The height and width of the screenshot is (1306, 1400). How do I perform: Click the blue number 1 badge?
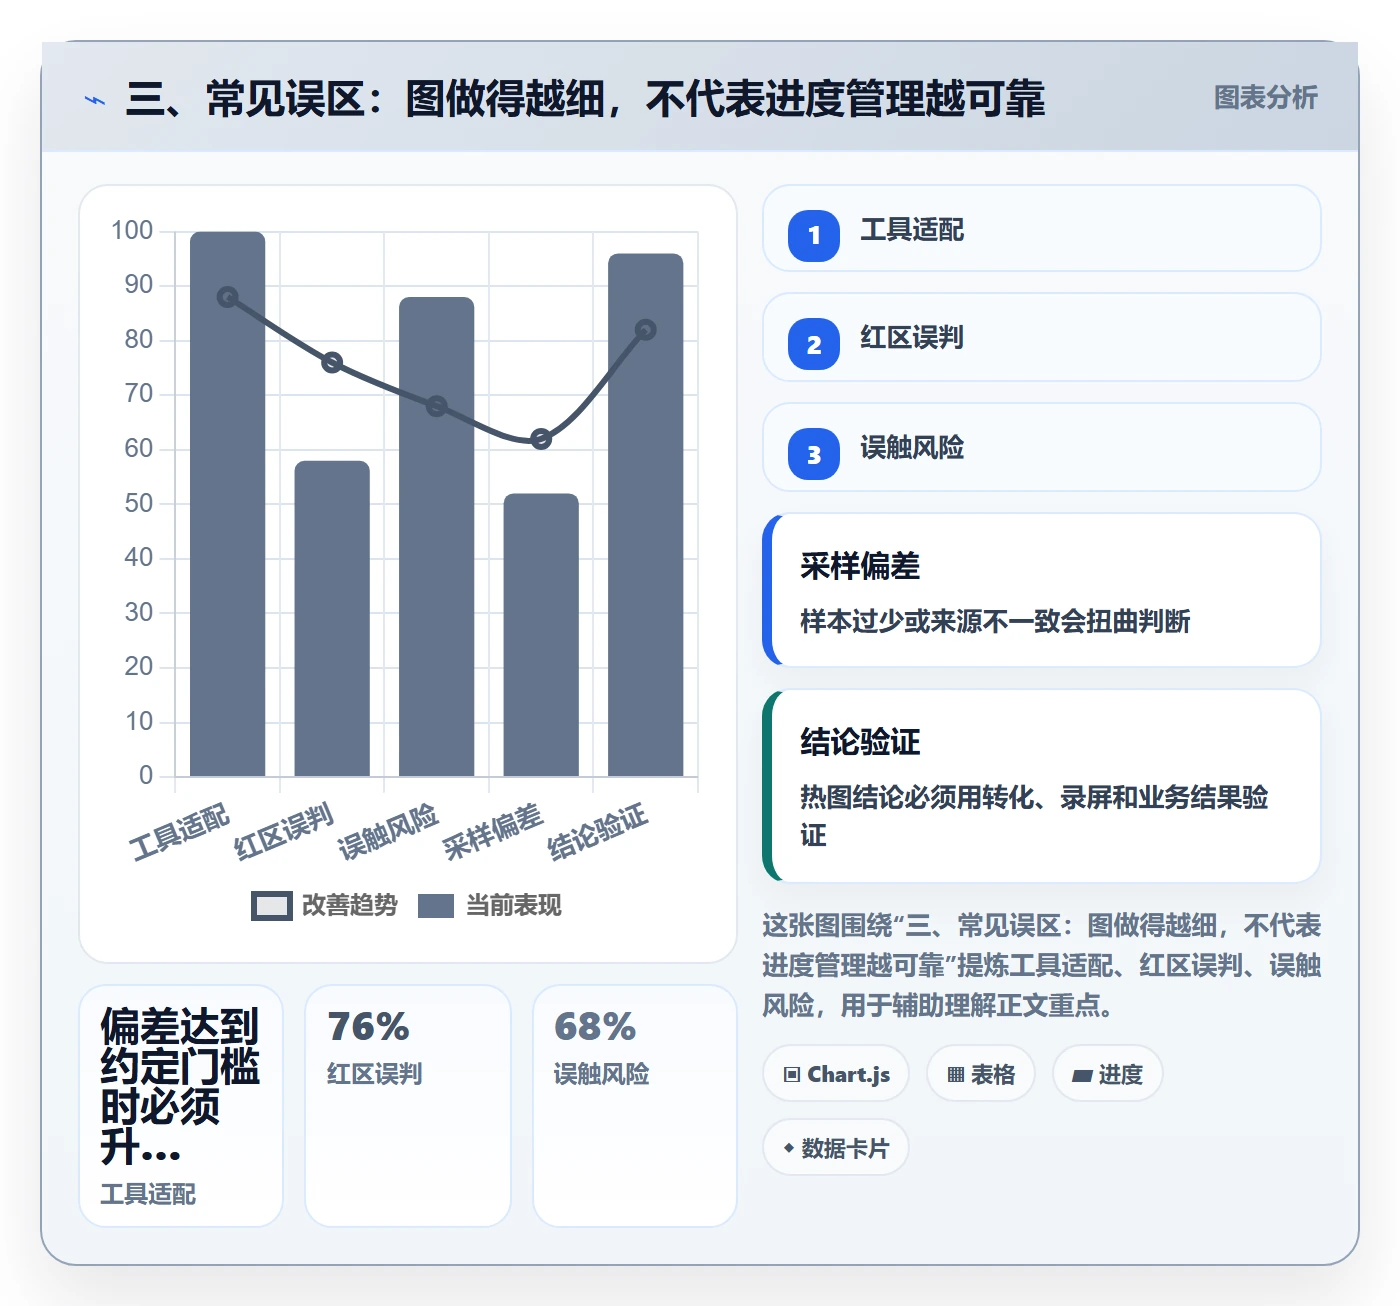coord(814,236)
